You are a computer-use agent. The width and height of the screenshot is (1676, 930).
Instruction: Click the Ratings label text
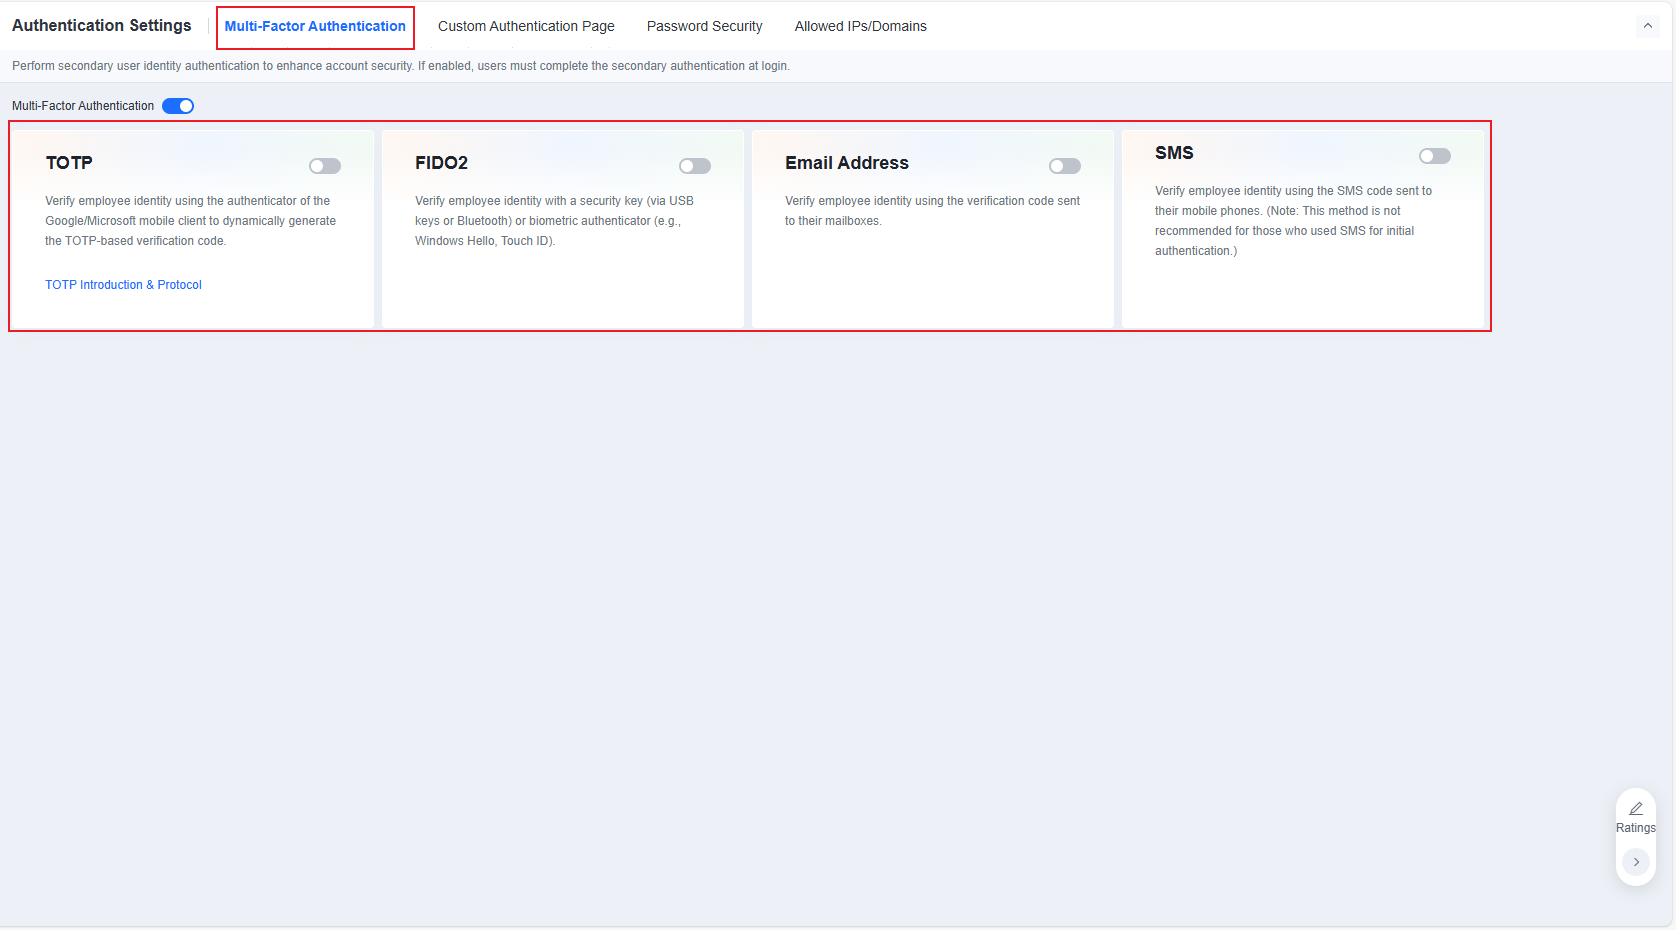pyautogui.click(x=1636, y=828)
